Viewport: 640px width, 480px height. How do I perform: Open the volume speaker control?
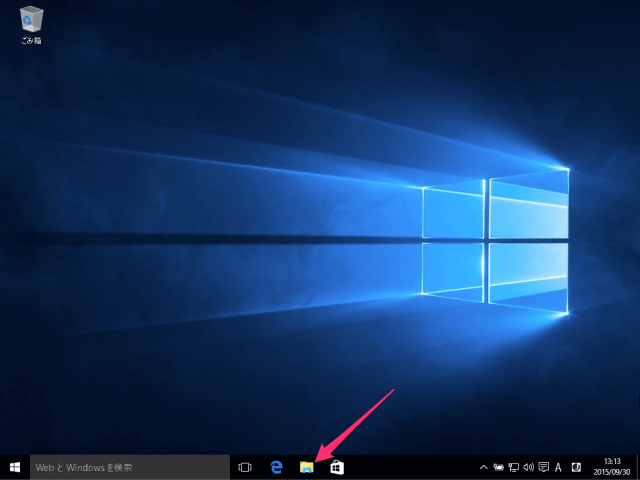529,467
